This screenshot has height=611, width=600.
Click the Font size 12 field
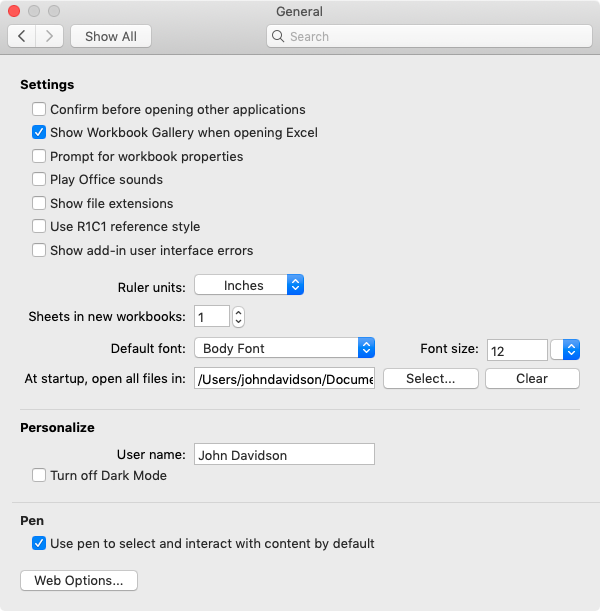click(517, 350)
